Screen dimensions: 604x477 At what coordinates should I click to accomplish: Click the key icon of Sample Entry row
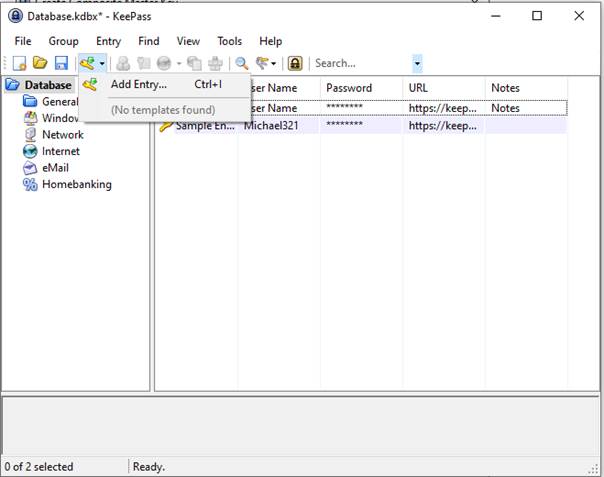[x=166, y=126]
